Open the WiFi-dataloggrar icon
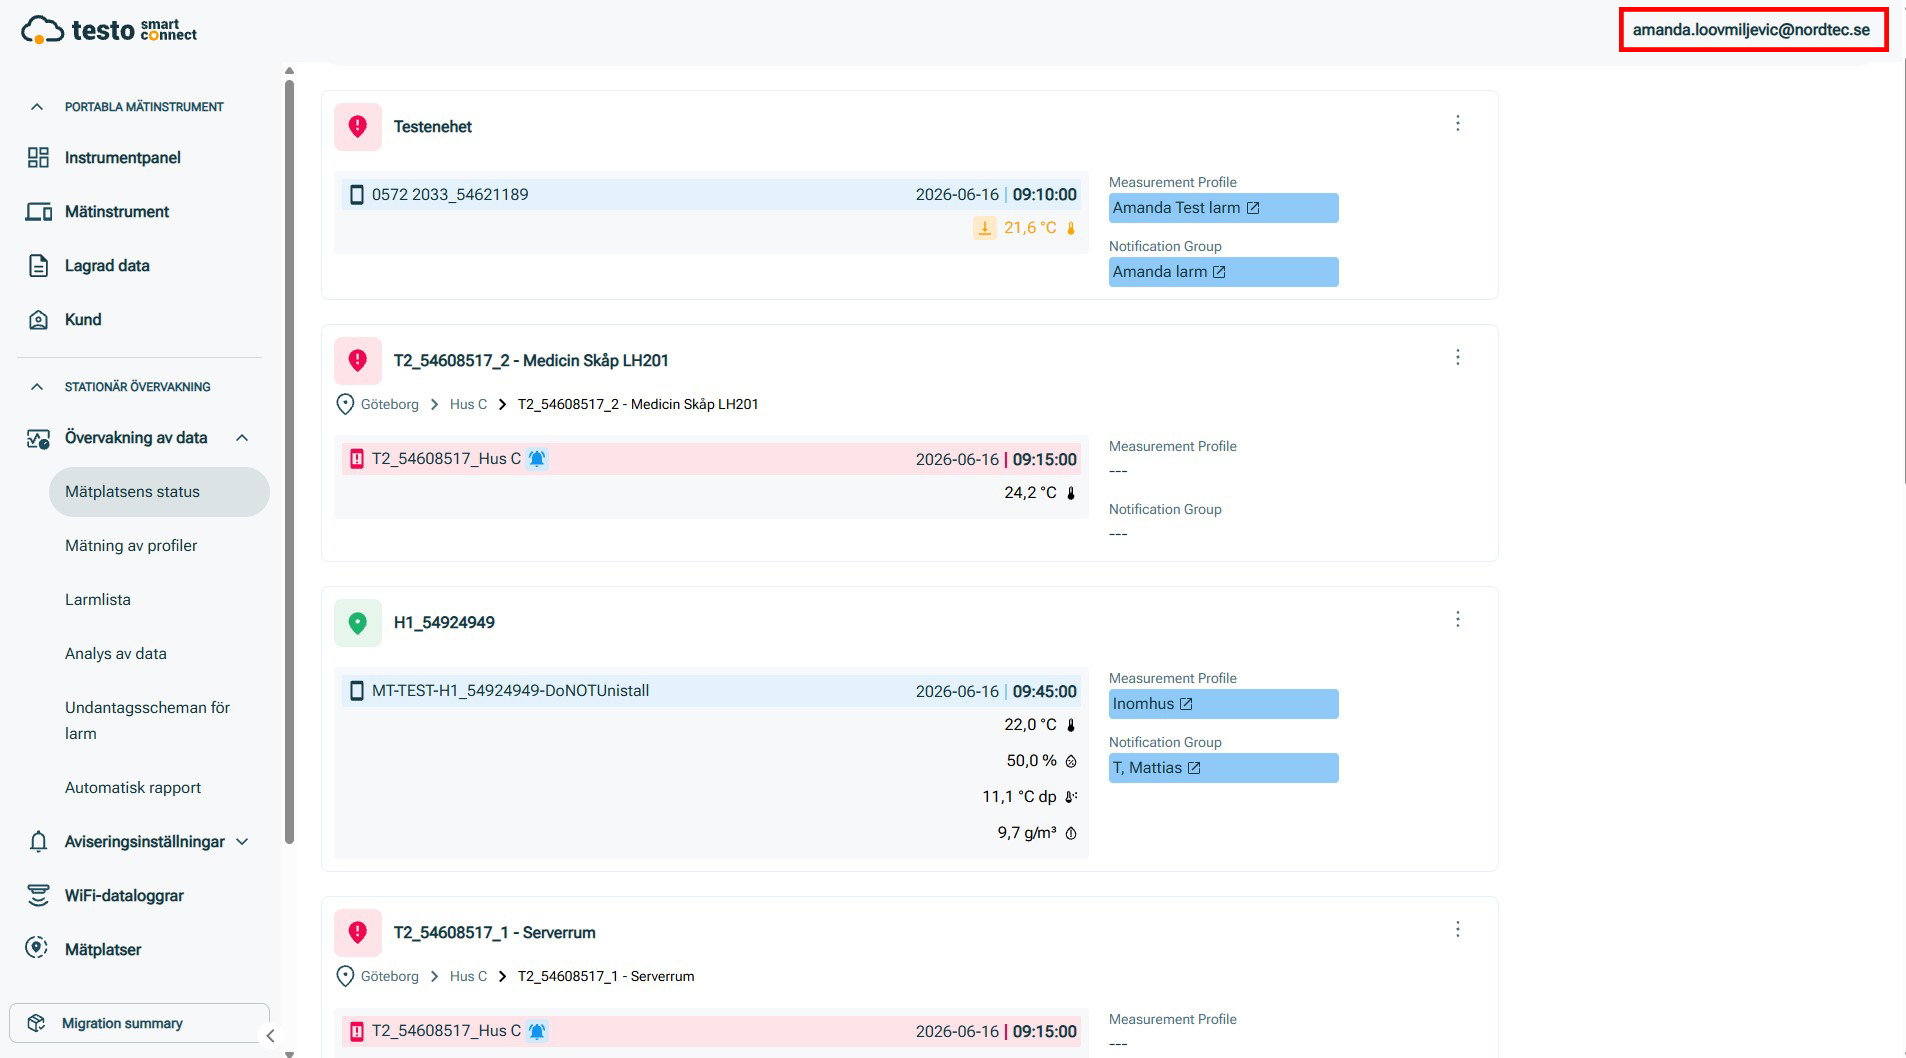 pos(38,895)
